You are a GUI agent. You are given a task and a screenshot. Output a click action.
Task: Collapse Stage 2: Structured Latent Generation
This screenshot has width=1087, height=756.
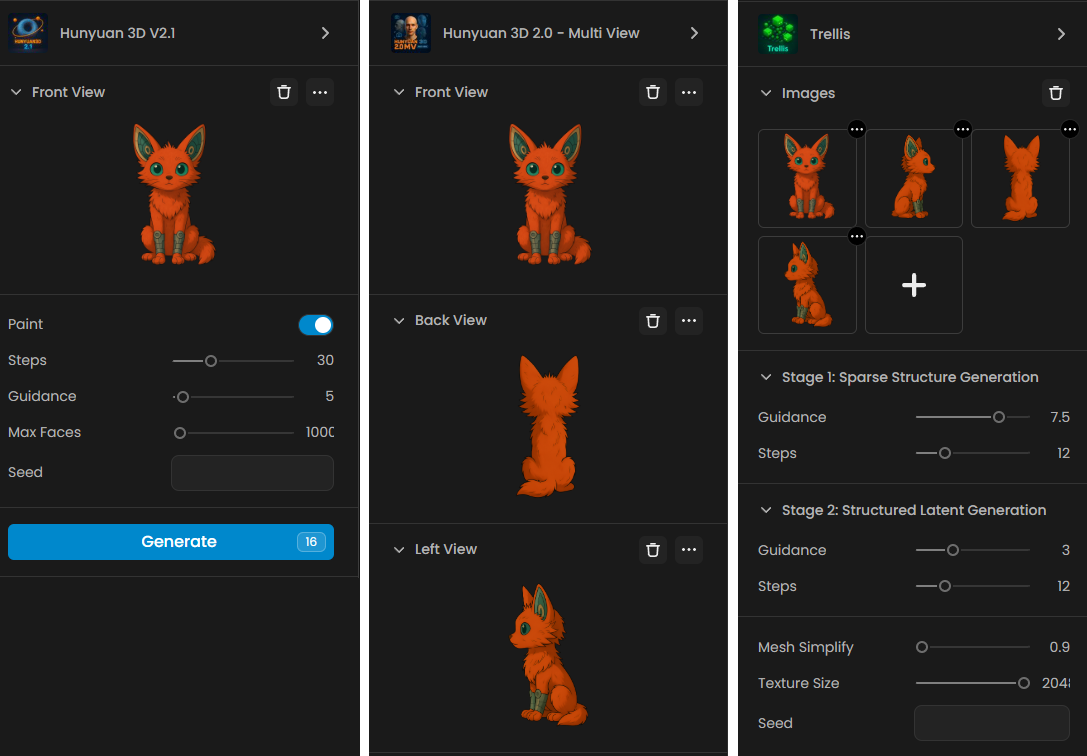pyautogui.click(x=766, y=511)
